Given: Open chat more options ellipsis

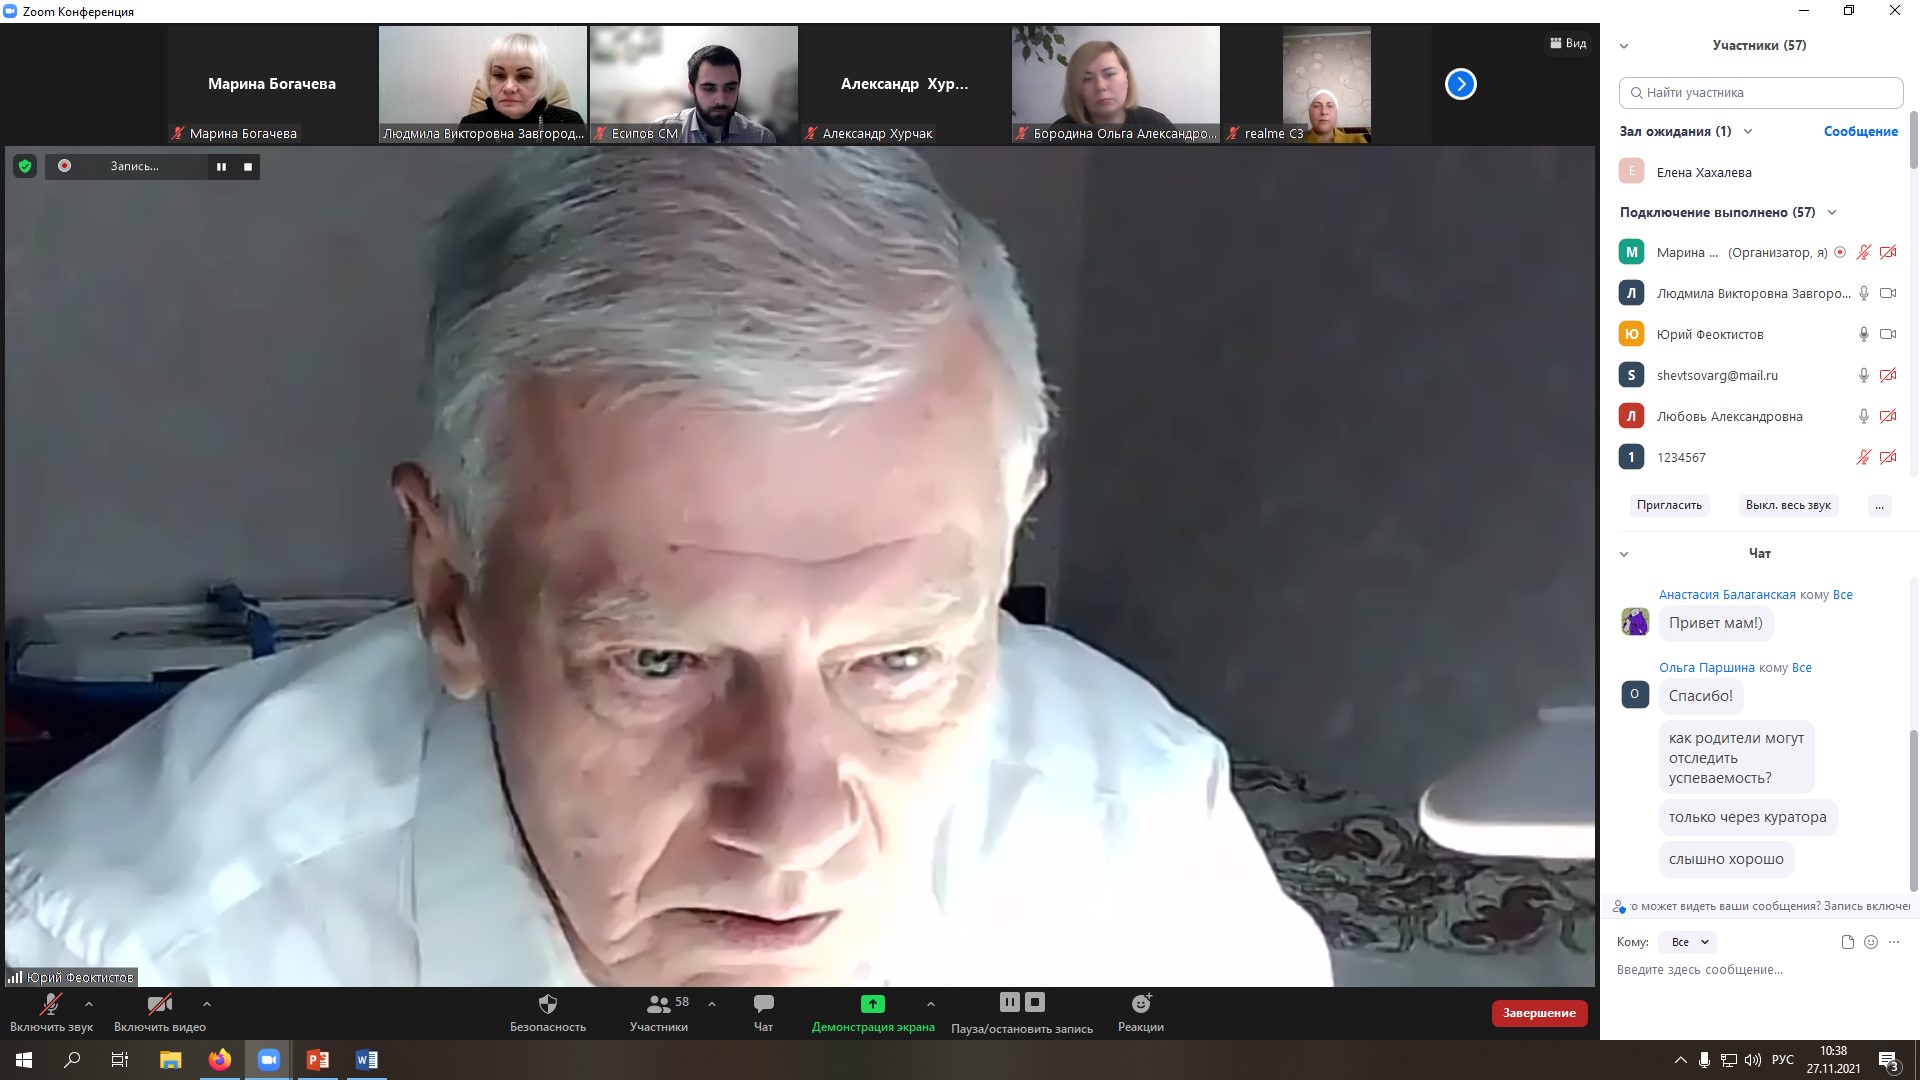Looking at the screenshot, I should click(x=1894, y=942).
